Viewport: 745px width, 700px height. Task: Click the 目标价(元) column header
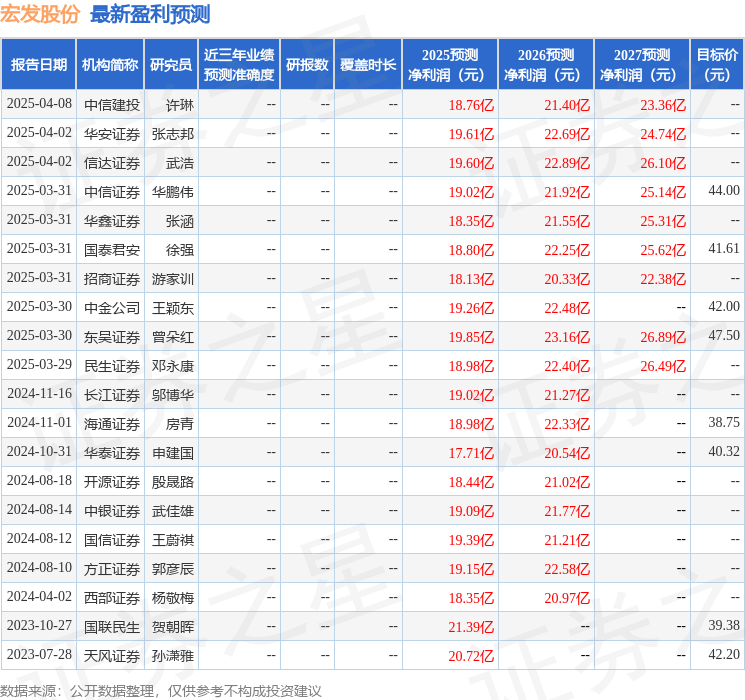tap(717, 65)
